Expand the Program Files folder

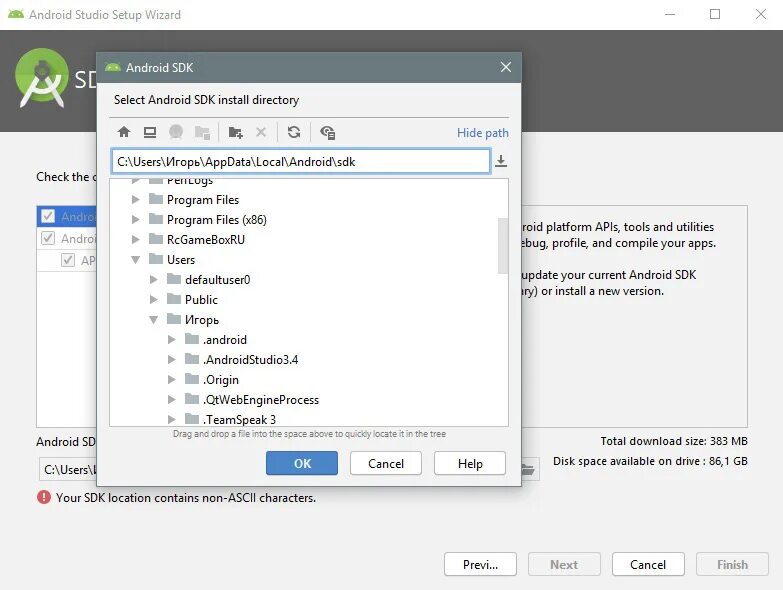pyautogui.click(x=135, y=200)
